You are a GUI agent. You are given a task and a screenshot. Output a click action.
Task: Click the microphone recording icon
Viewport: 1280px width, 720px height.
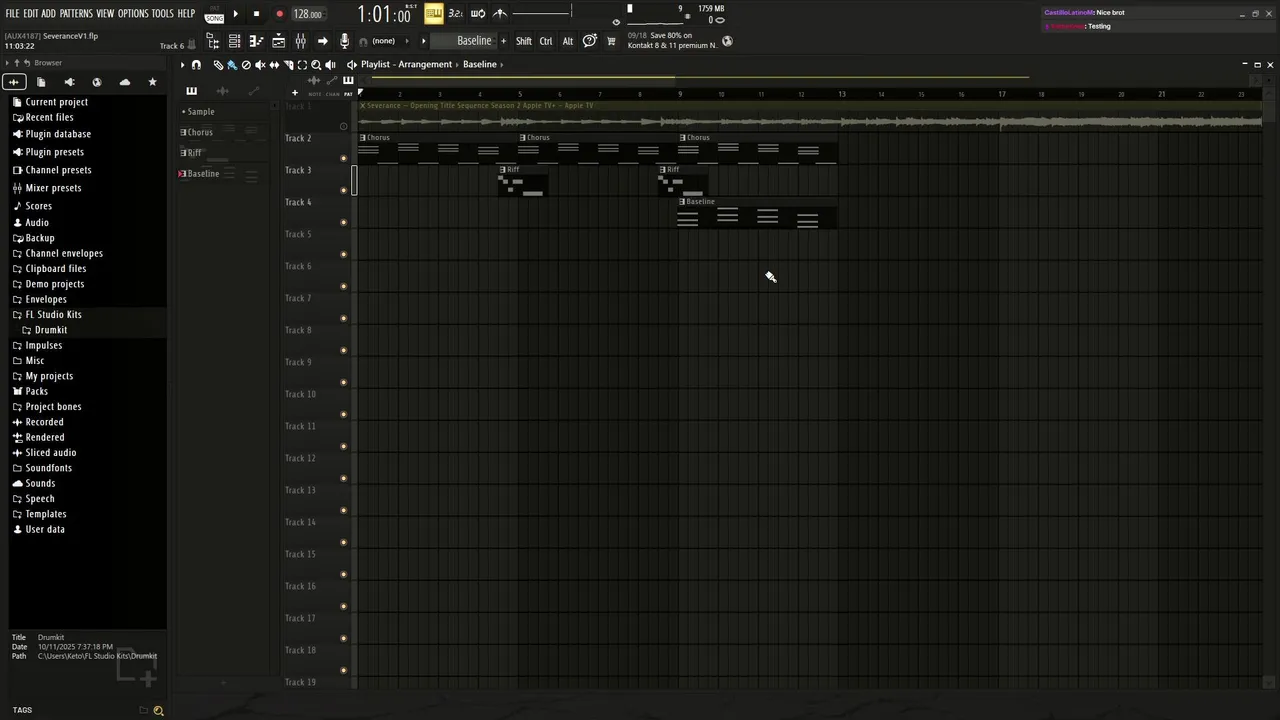344,41
